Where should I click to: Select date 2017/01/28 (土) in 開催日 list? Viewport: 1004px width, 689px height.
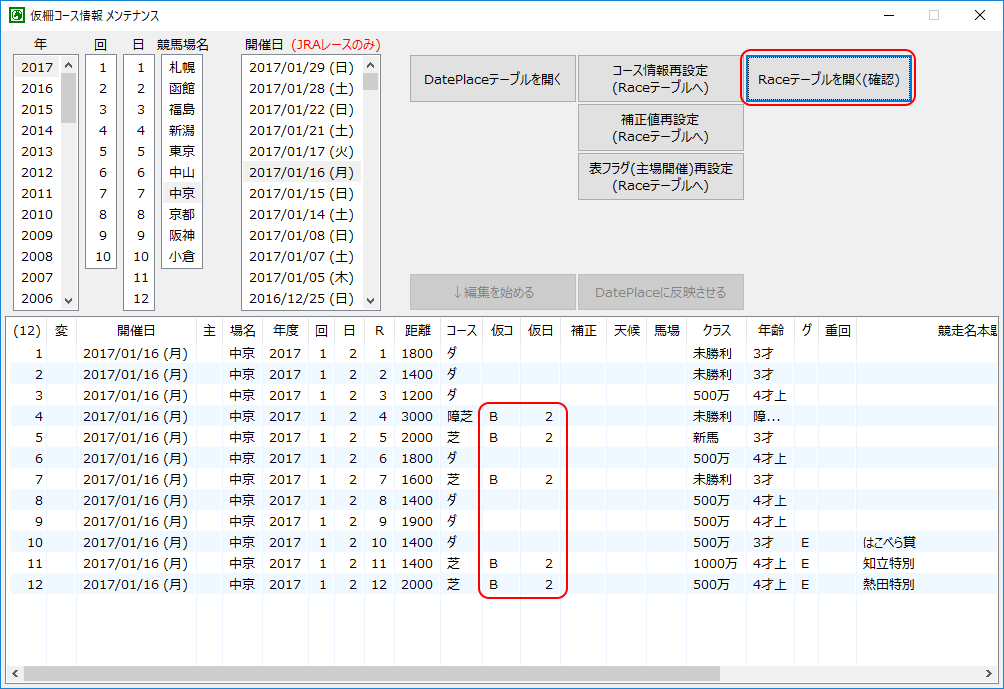pyautogui.click(x=302, y=88)
